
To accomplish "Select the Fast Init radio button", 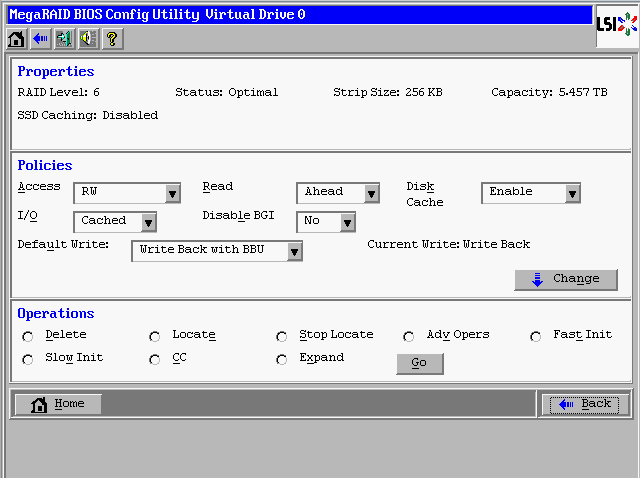I will click(536, 337).
